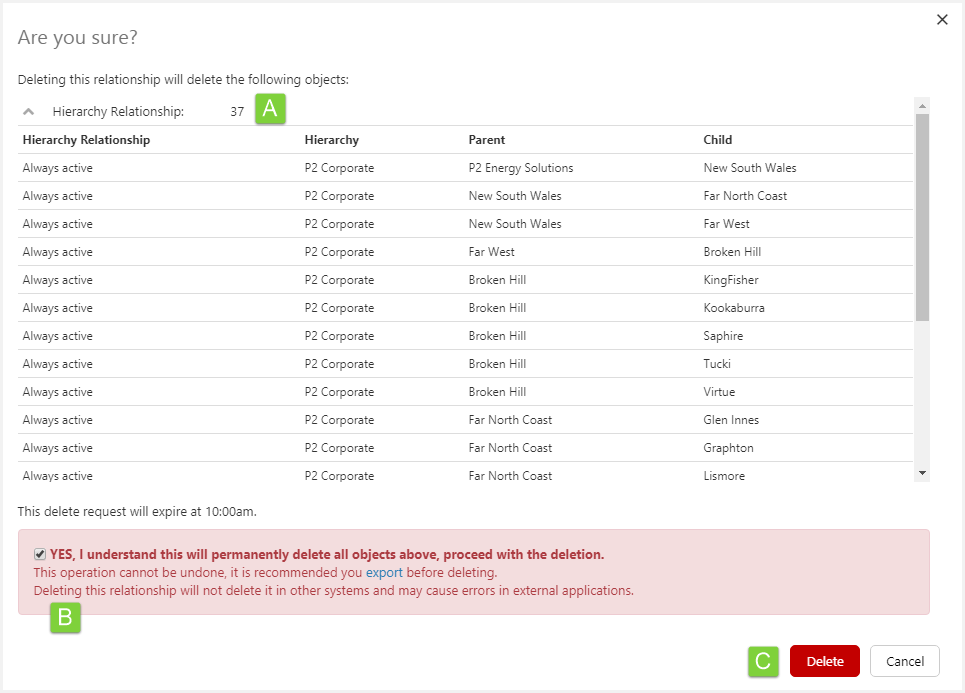This screenshot has height=693, width=965.
Task: Select the Kookaburra child row
Action: pyautogui.click(x=734, y=308)
